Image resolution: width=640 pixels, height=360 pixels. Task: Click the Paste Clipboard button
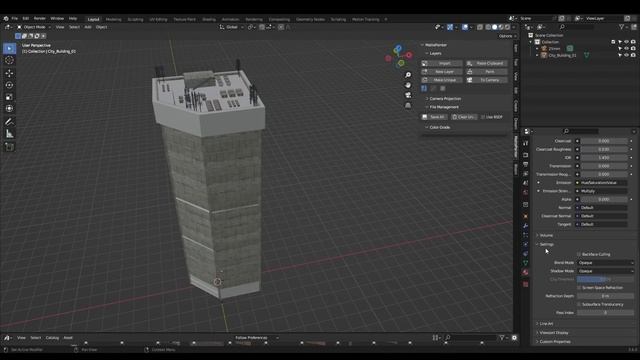tap(487, 63)
